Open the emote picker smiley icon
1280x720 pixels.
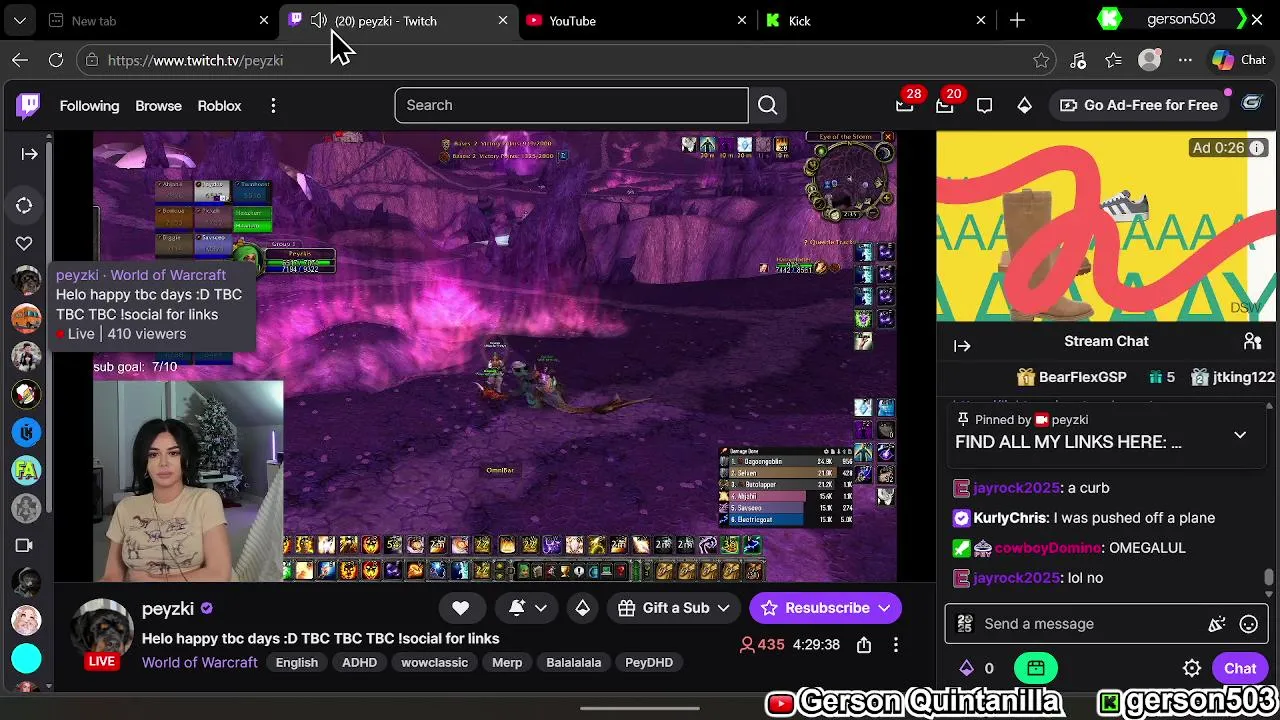1248,624
